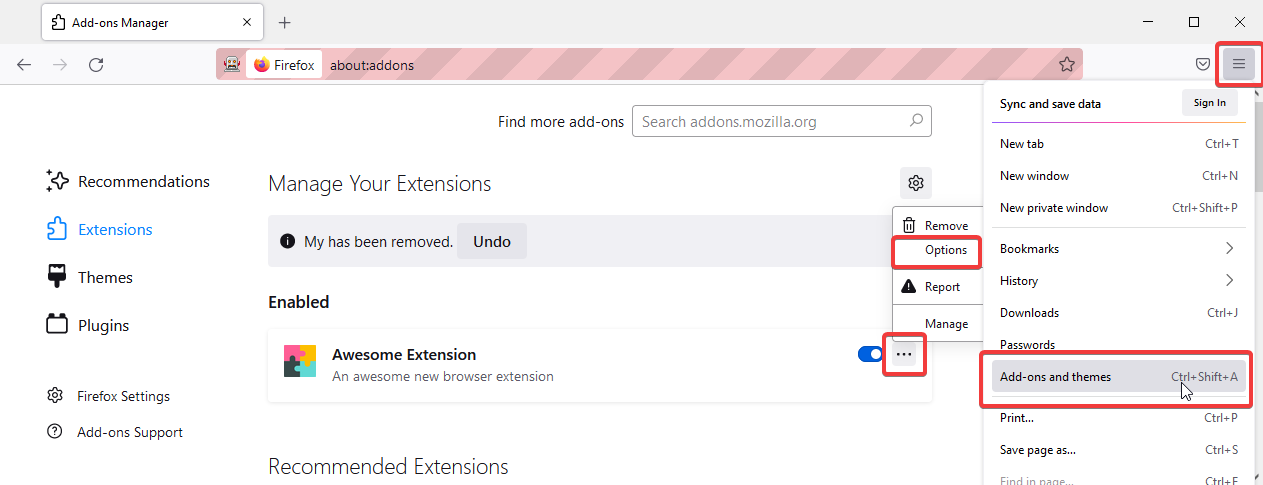Expand the History submenu
Screen dimensions: 1263x485
[x=1120, y=281]
